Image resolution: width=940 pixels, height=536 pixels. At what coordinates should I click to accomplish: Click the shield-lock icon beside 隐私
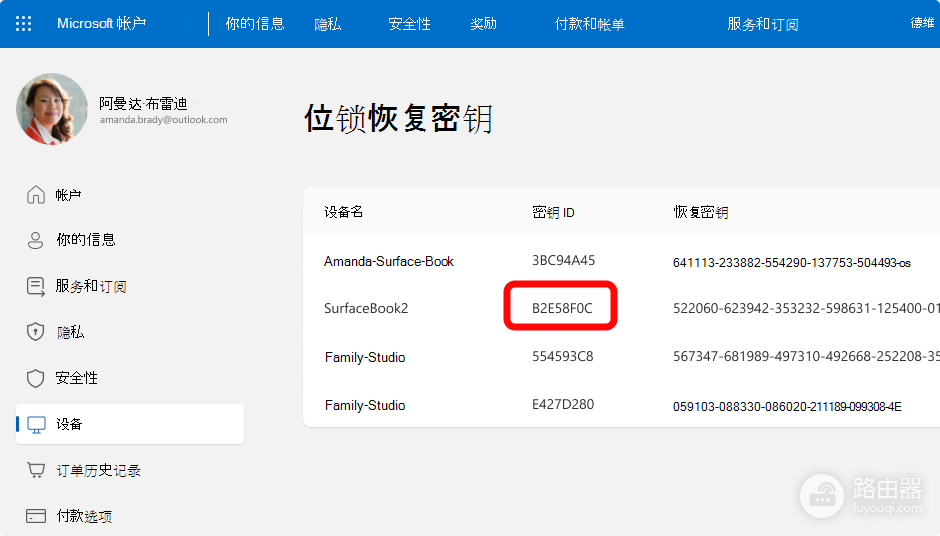pyautogui.click(x=35, y=332)
